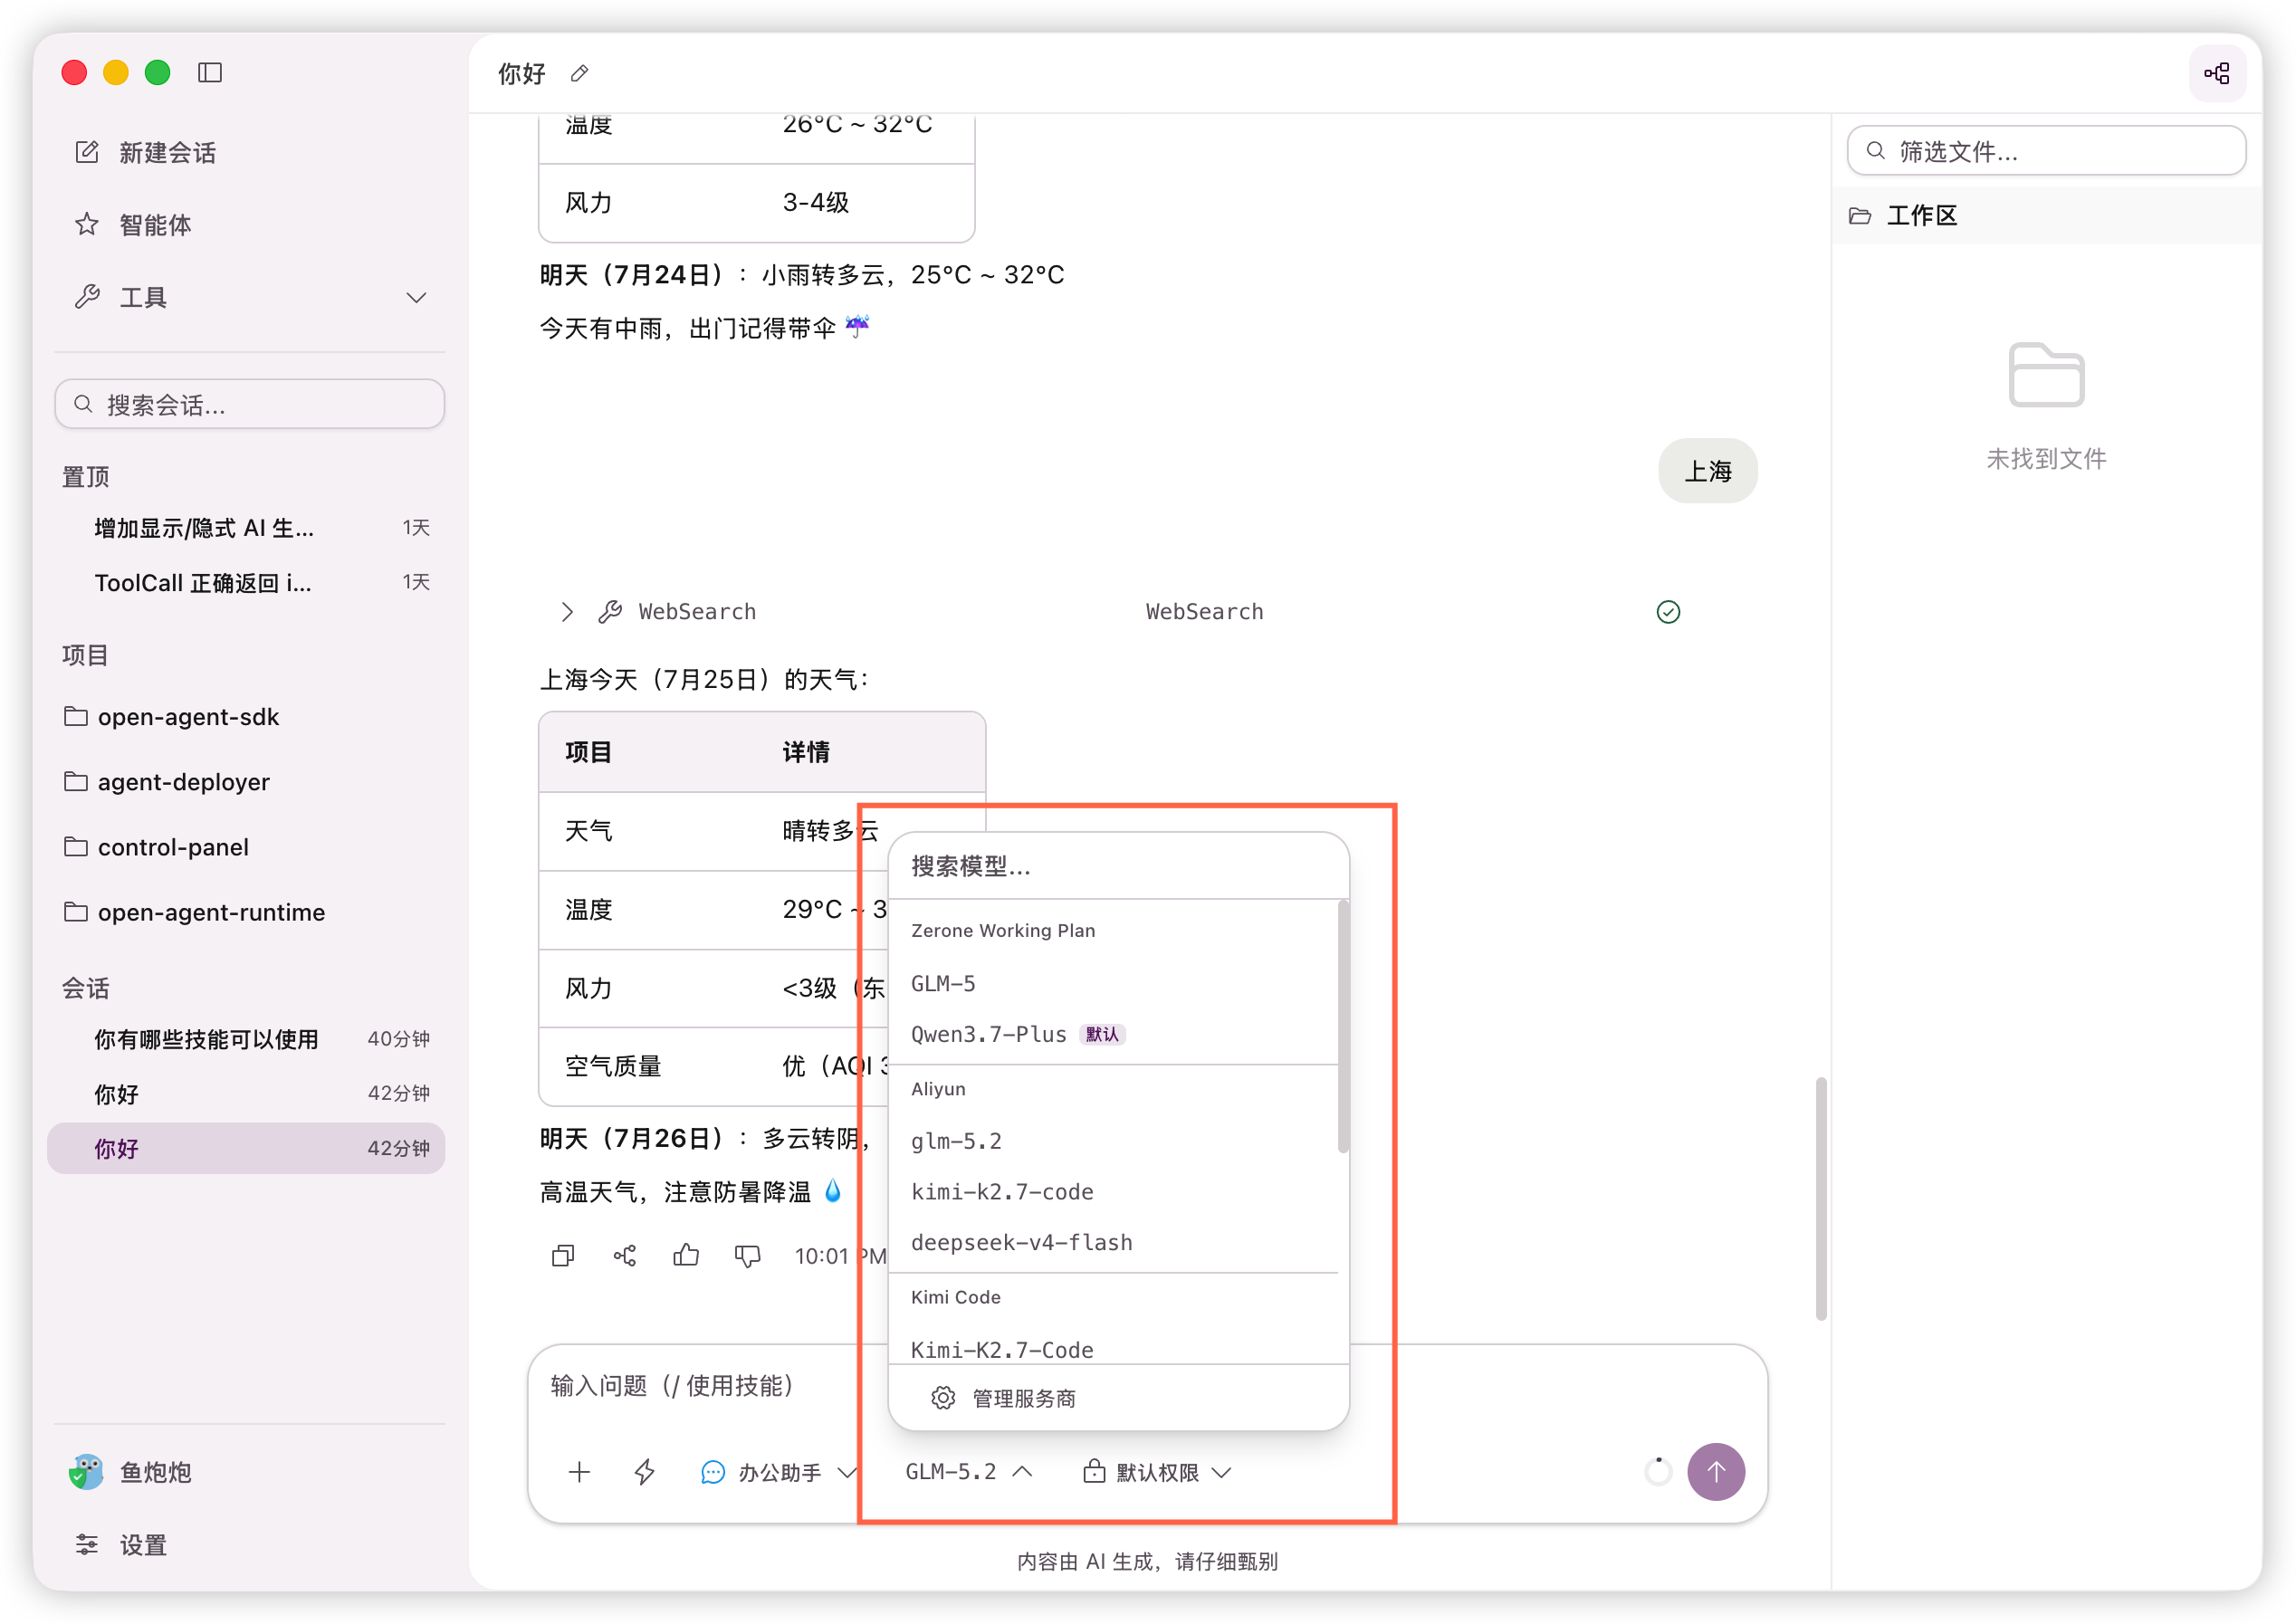Click the chat area scrollbar
The width and height of the screenshot is (2296, 1624).
[1821, 1199]
